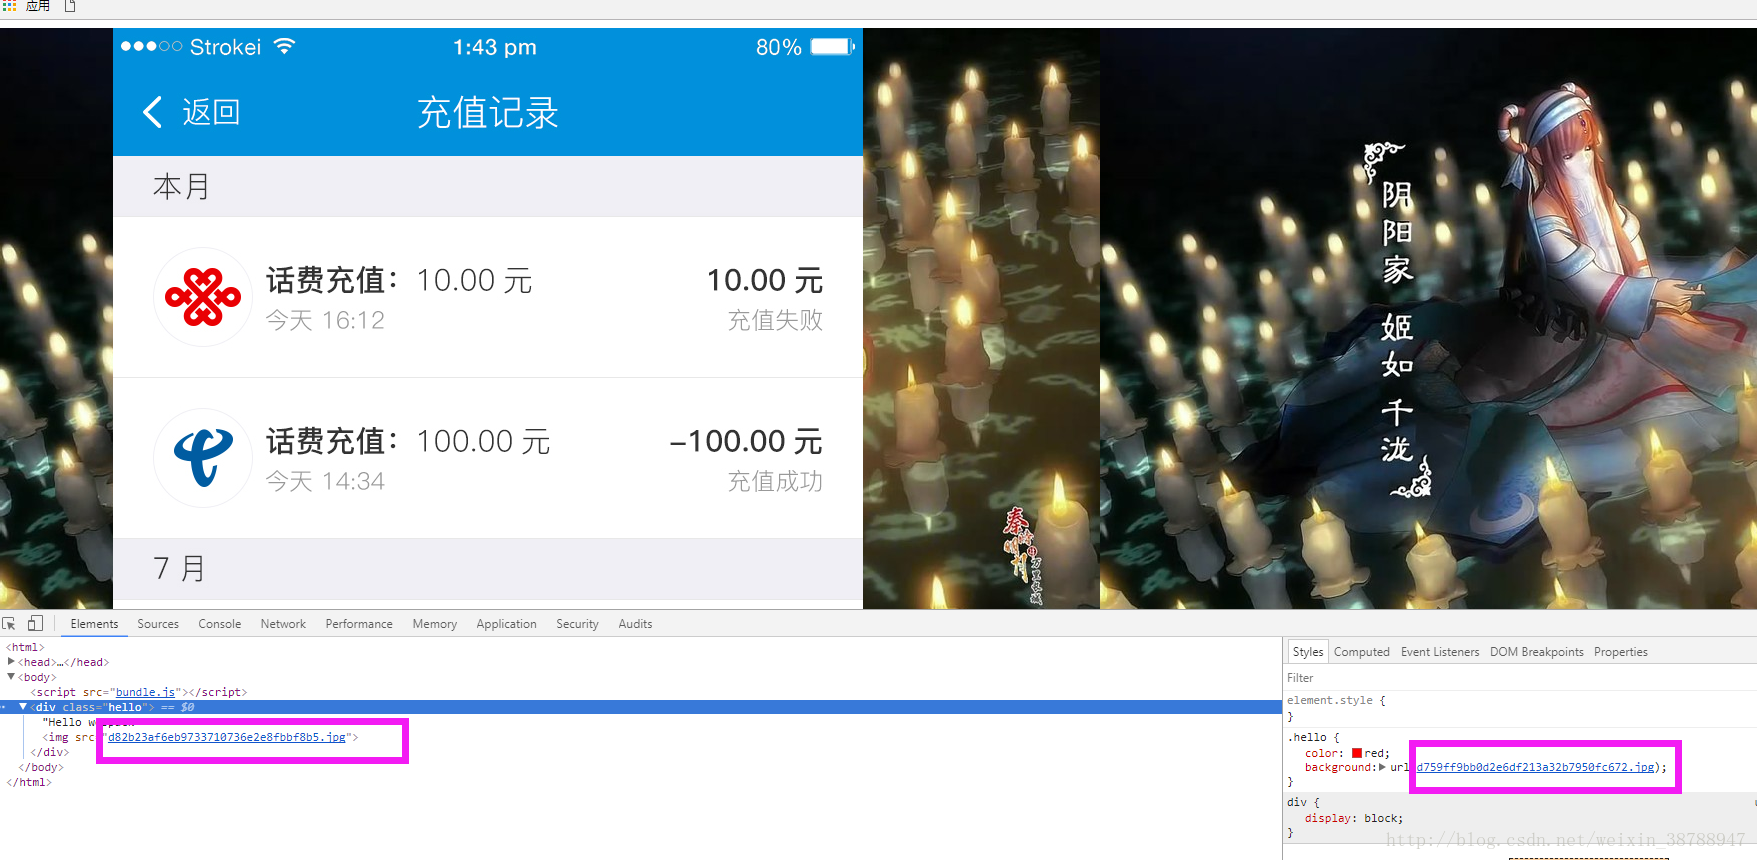Click the "color" property name
This screenshot has width=1757, height=860.
[1320, 753]
